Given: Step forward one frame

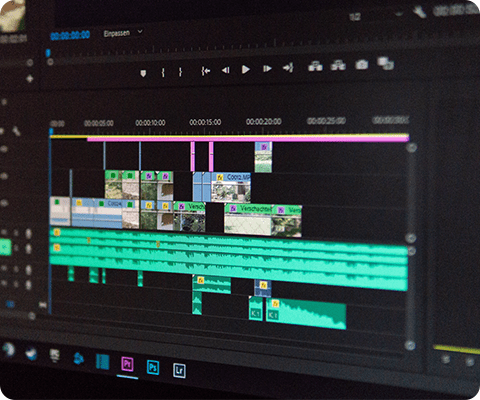Looking at the screenshot, I should coord(267,69).
